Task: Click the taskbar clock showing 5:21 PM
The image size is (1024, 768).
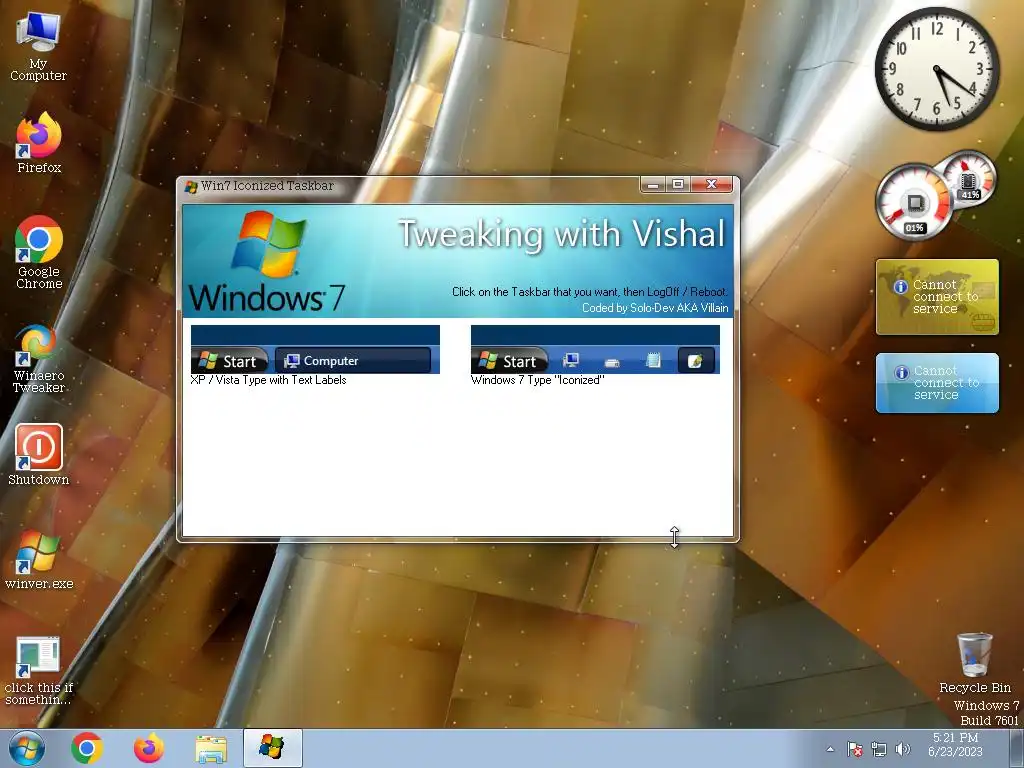Action: [955, 744]
